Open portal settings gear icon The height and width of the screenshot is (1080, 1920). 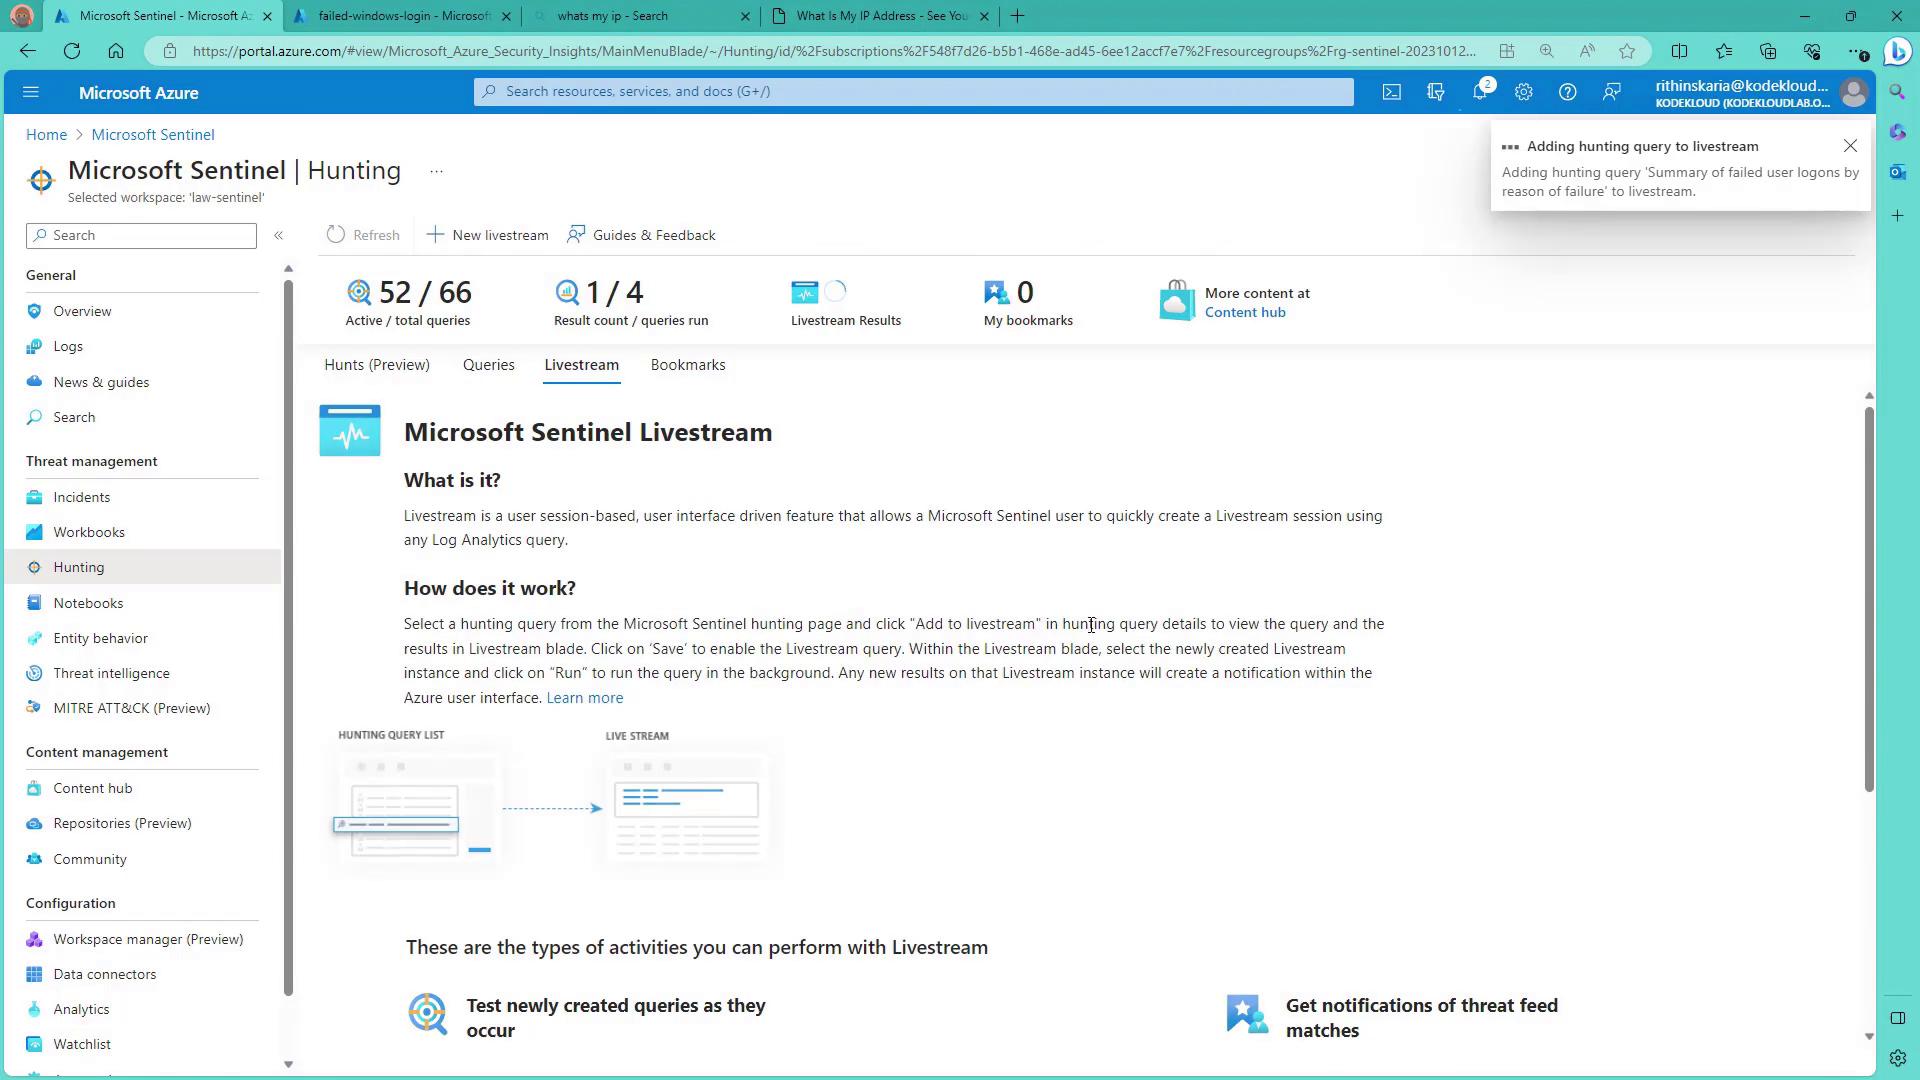click(1523, 92)
